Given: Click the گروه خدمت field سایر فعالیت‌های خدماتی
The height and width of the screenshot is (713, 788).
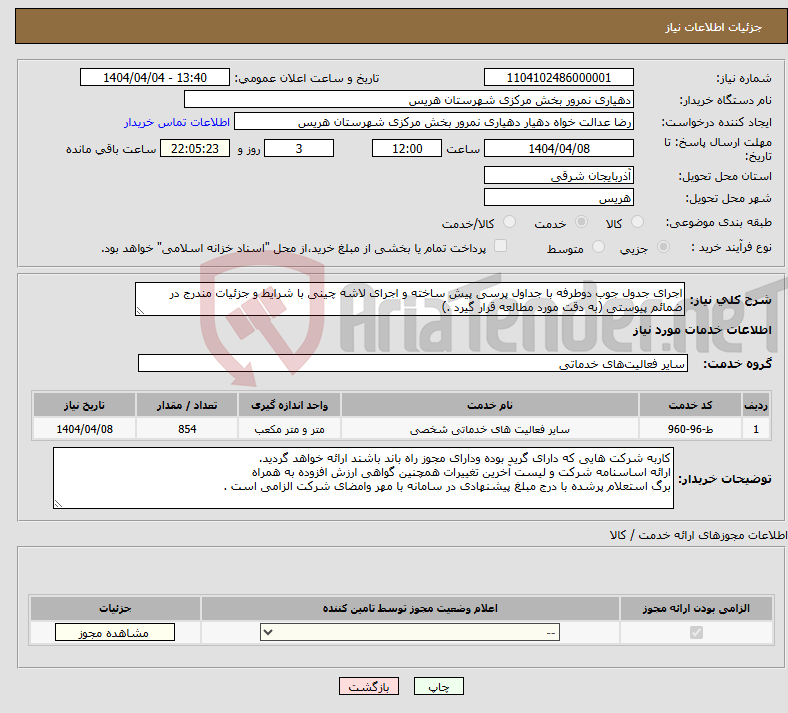Looking at the screenshot, I should click(x=413, y=363).
